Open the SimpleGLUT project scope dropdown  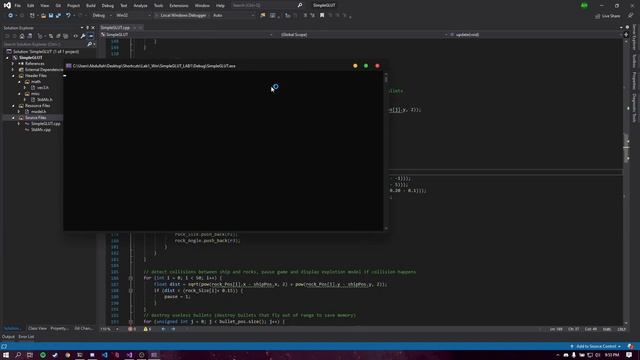click(x=187, y=35)
